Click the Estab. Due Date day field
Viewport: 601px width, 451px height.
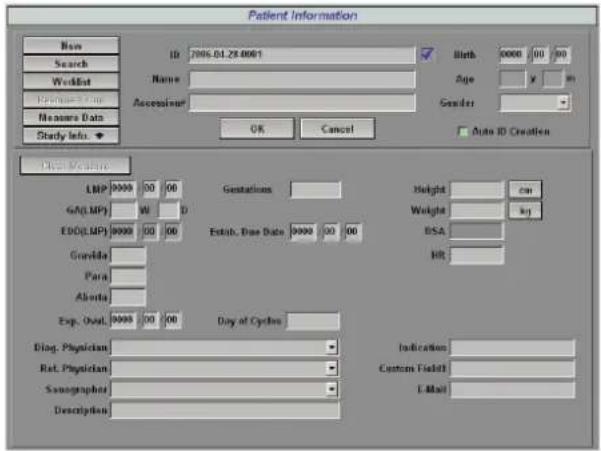point(353,232)
